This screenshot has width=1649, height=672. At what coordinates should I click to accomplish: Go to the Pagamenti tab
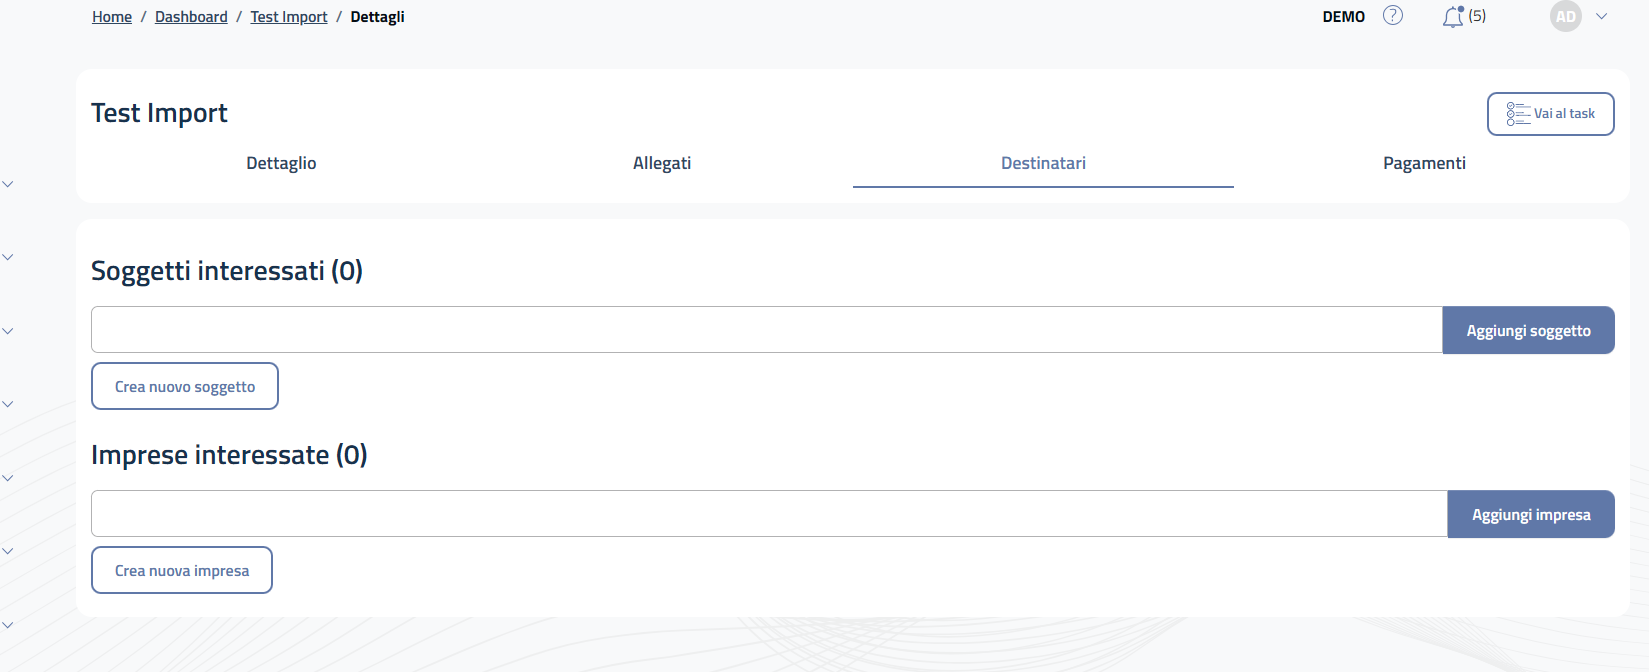tap(1424, 163)
